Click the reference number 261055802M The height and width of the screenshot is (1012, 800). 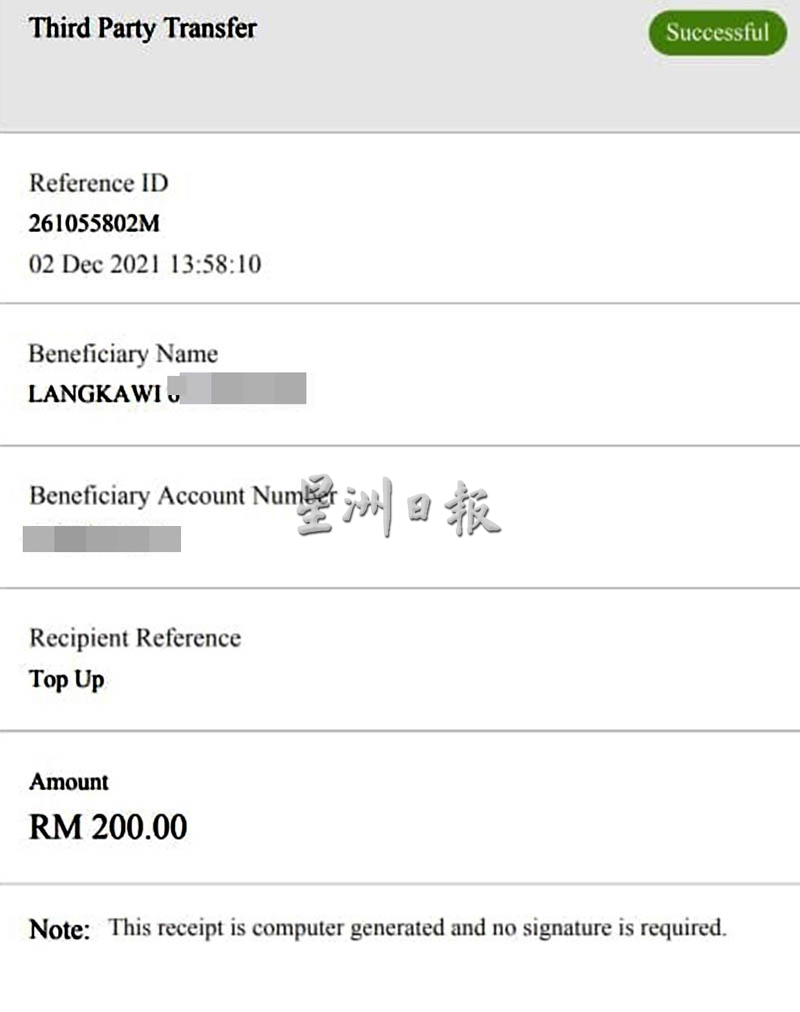(94, 224)
